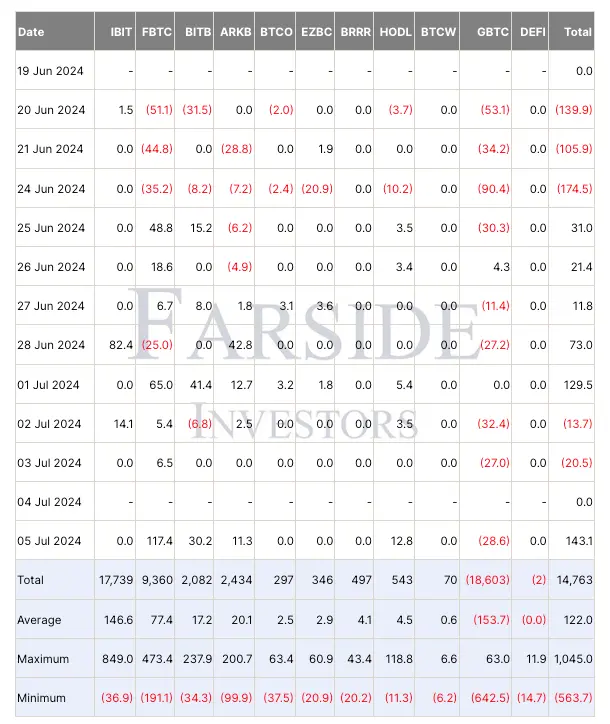Click the 14,763 grand total cell

click(575, 580)
